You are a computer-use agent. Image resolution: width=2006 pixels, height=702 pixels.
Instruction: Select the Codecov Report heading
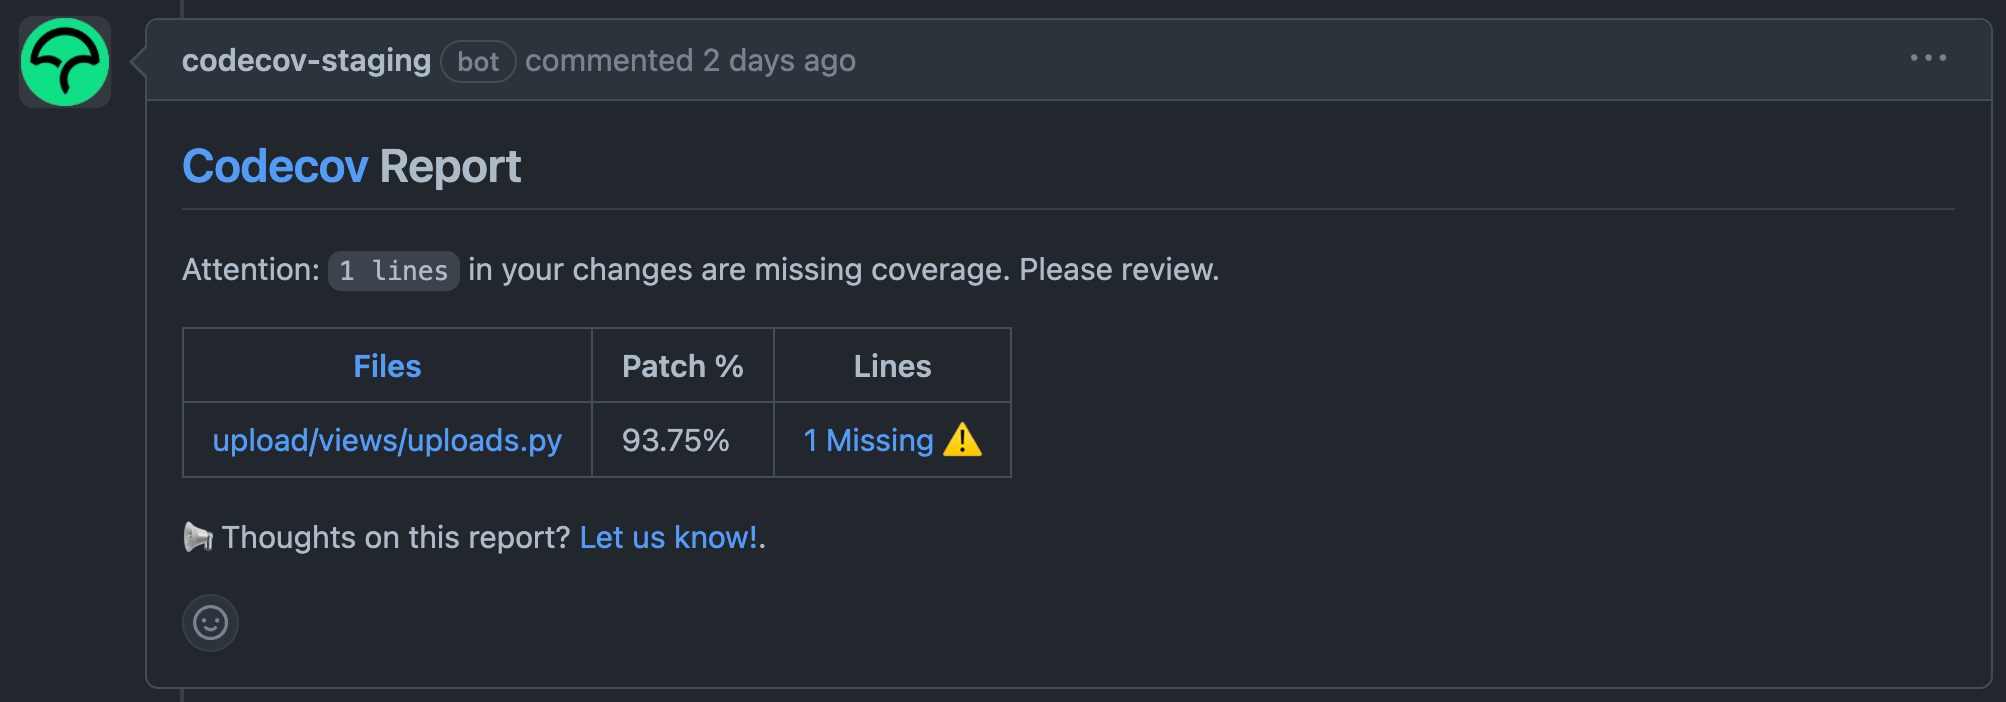(x=351, y=165)
